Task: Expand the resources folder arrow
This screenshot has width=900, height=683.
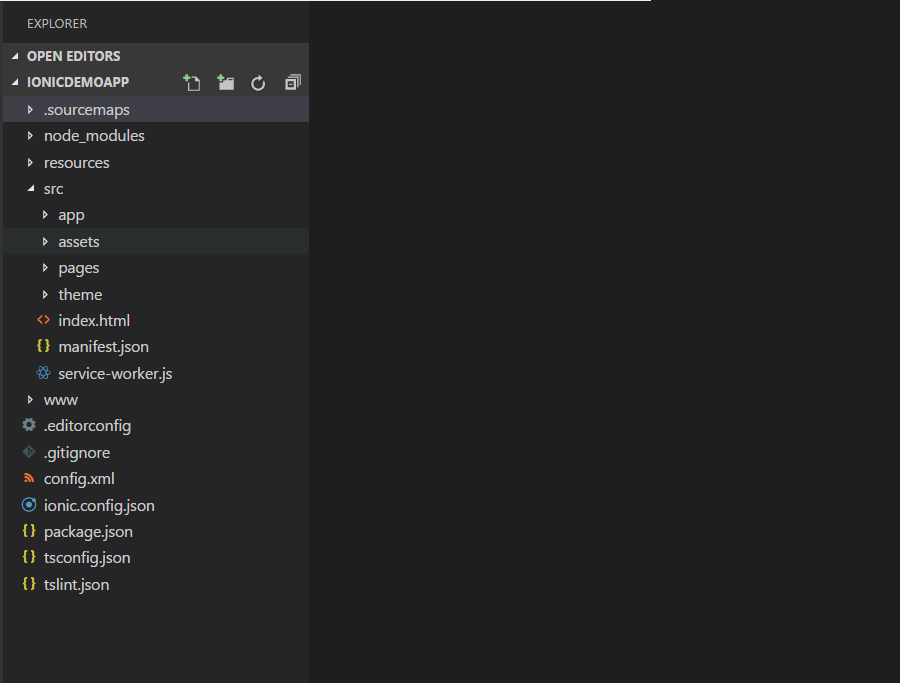Action: pyautogui.click(x=30, y=163)
